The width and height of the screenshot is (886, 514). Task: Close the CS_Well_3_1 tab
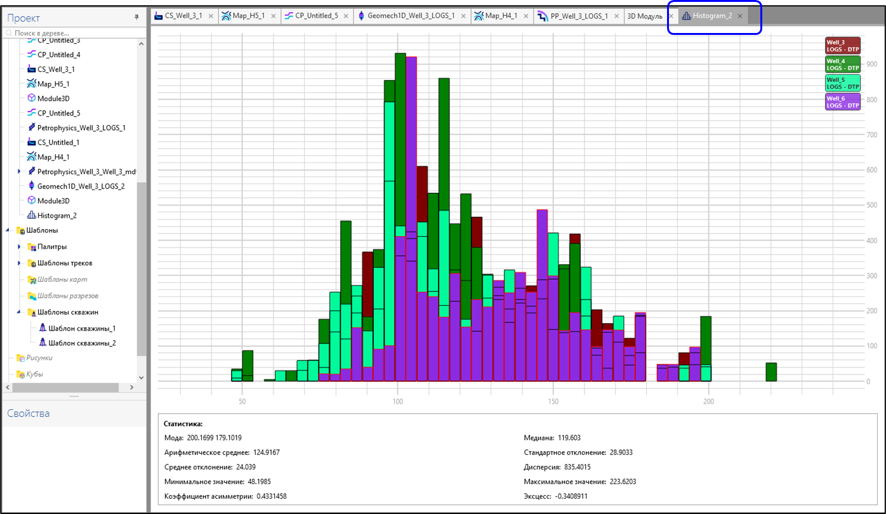tap(211, 16)
